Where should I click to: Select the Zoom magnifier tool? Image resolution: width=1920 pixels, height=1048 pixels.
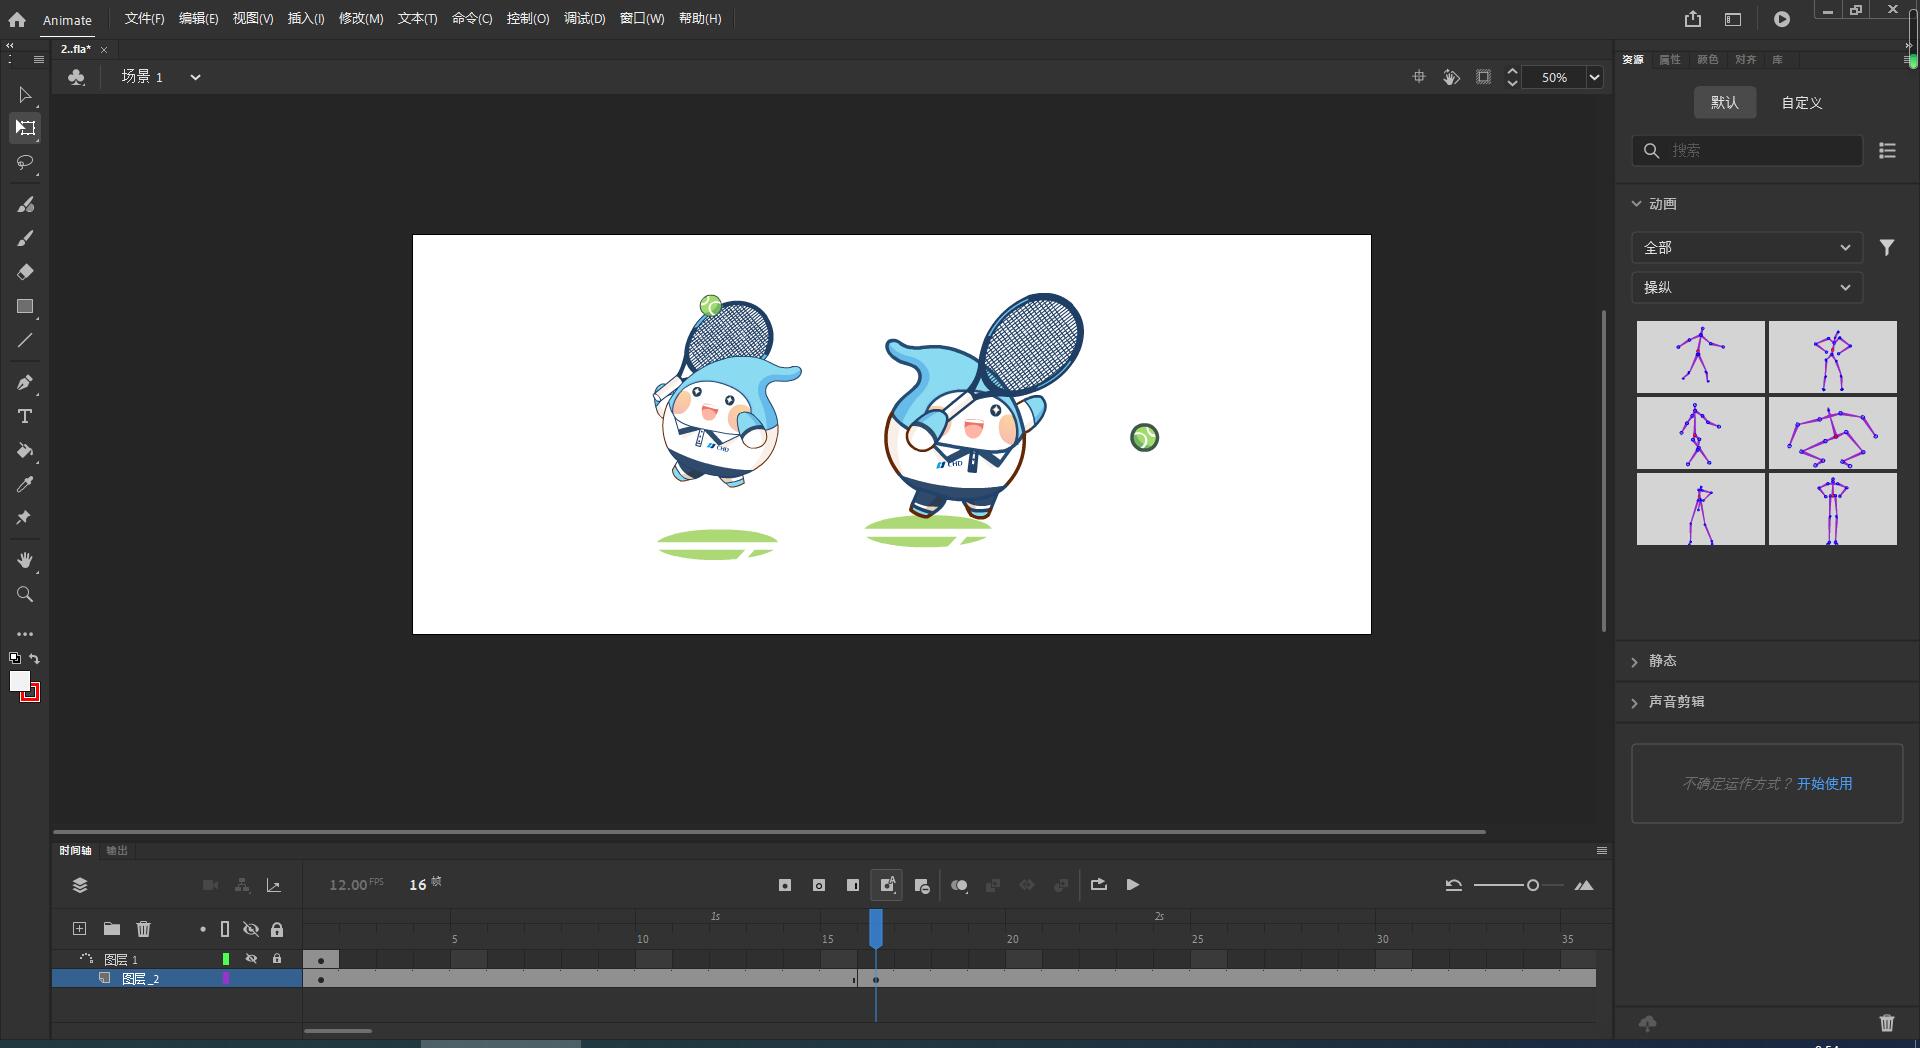pos(25,594)
